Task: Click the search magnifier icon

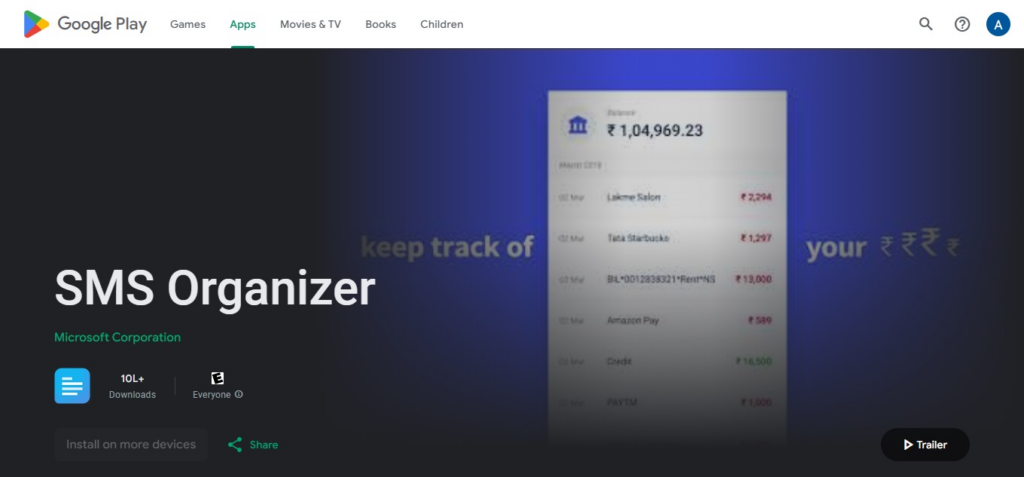Action: (925, 24)
